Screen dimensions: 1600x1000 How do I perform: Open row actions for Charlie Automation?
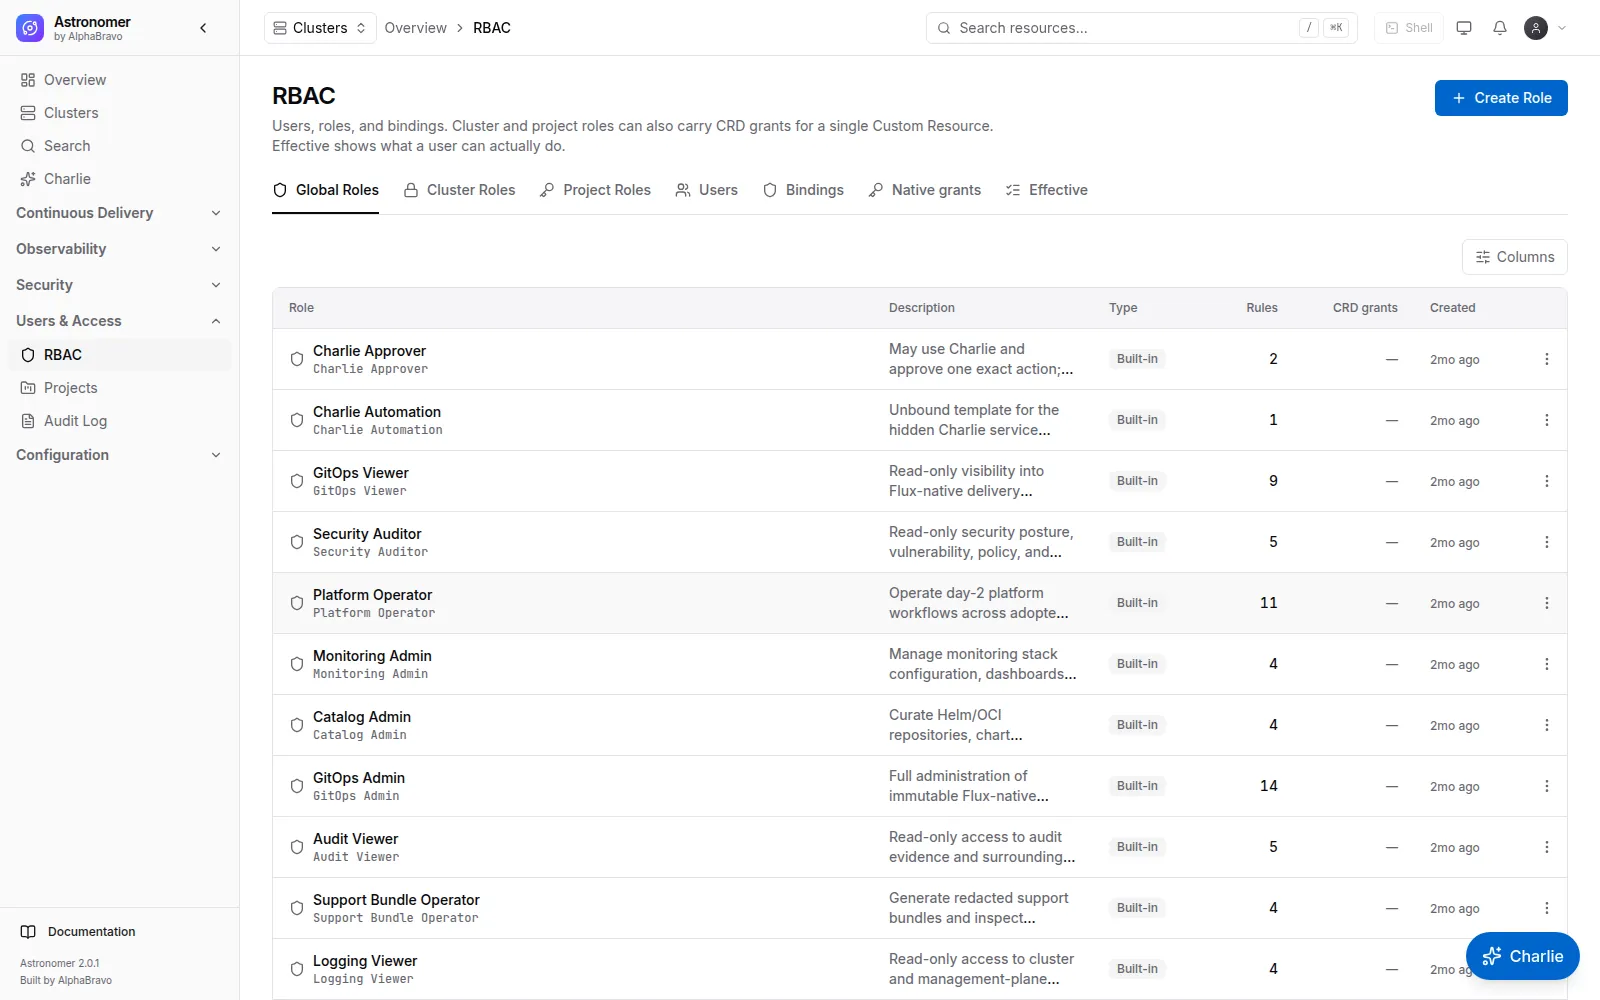1547,420
